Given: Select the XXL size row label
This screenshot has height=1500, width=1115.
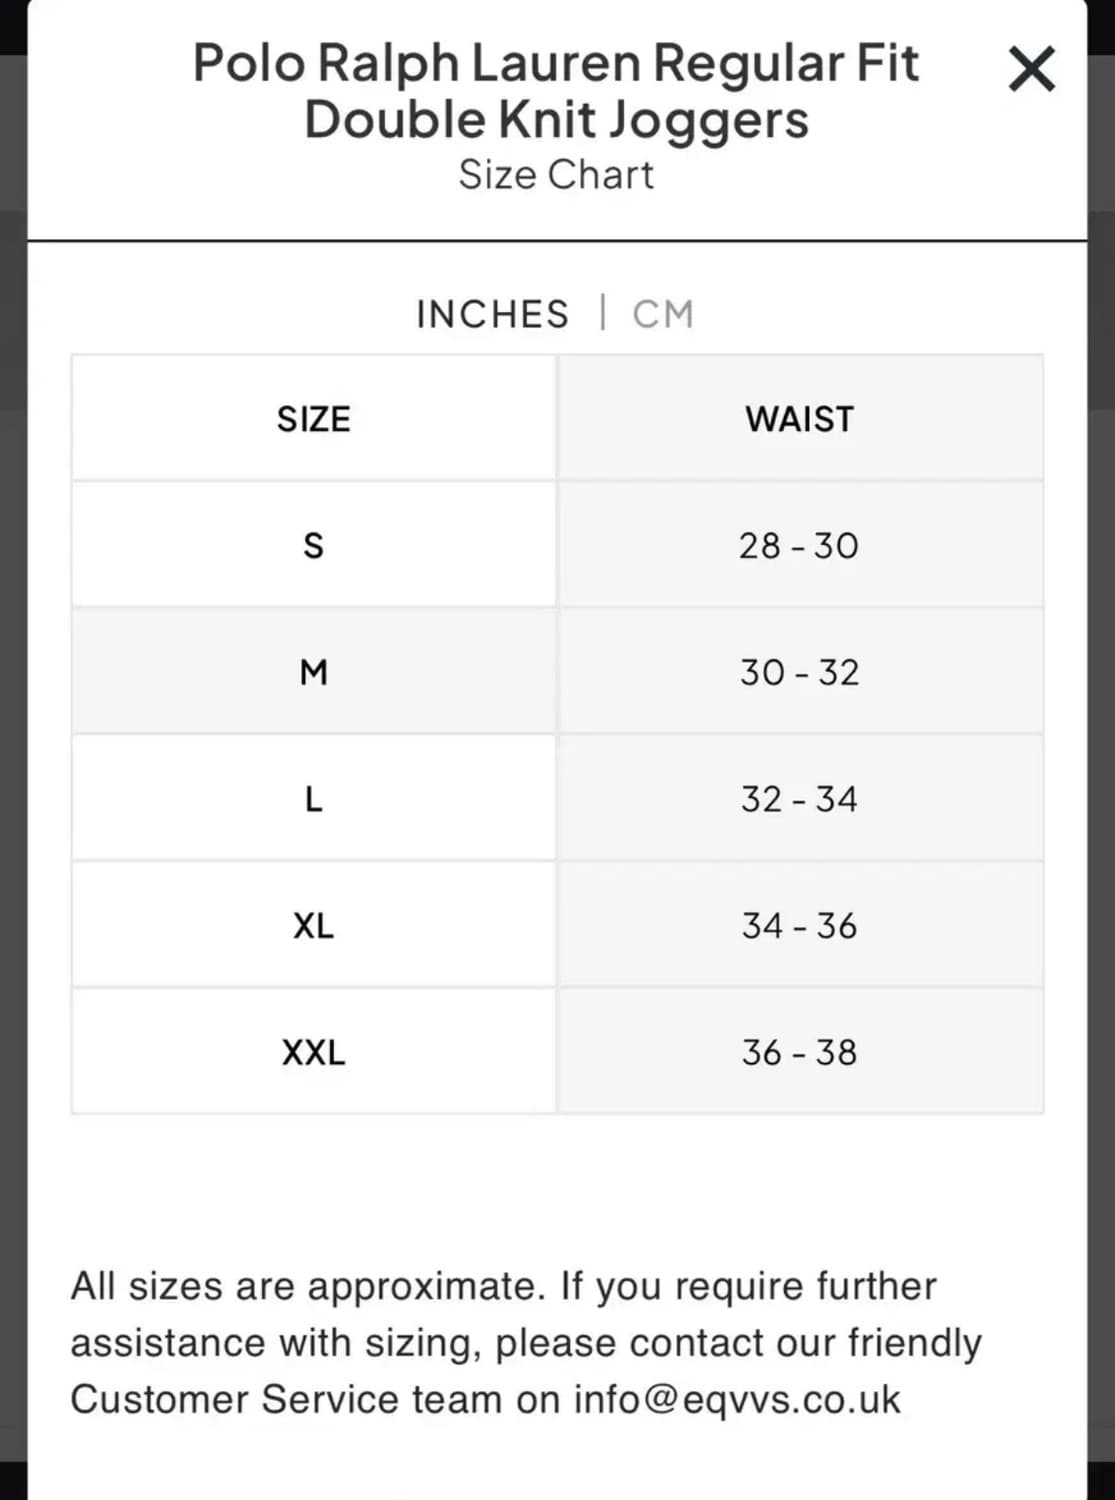Looking at the screenshot, I should click(313, 1053).
